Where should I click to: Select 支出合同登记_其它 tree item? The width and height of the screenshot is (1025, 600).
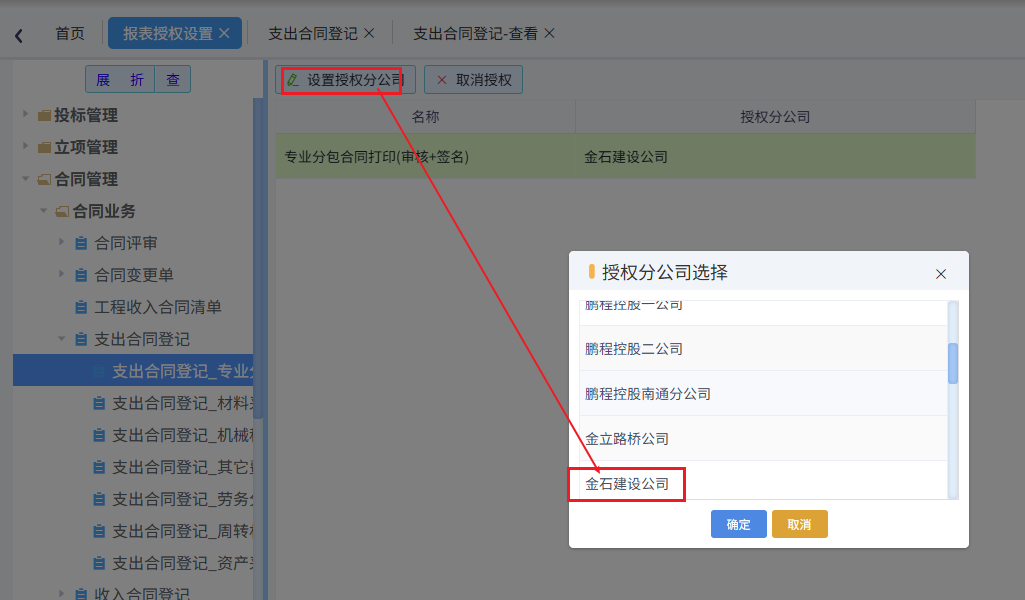pyautogui.click(x=182, y=467)
